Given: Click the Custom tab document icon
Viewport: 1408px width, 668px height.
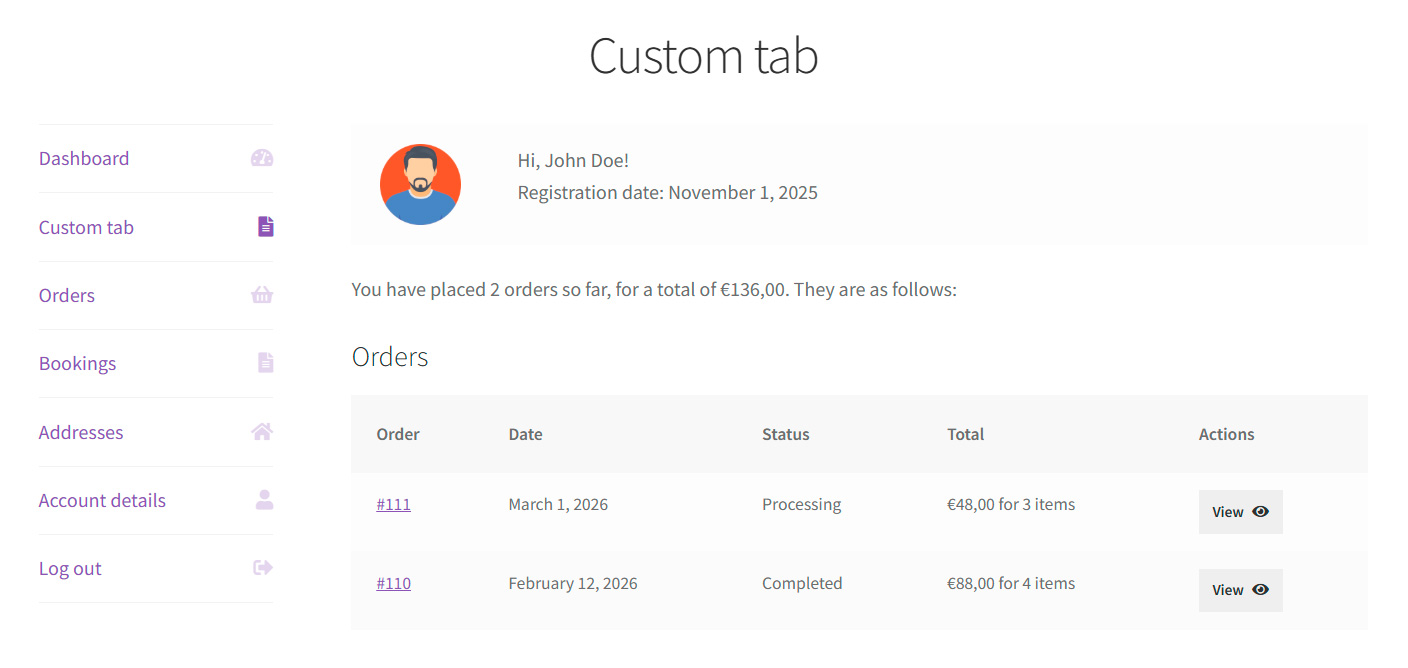Looking at the screenshot, I should click(265, 227).
